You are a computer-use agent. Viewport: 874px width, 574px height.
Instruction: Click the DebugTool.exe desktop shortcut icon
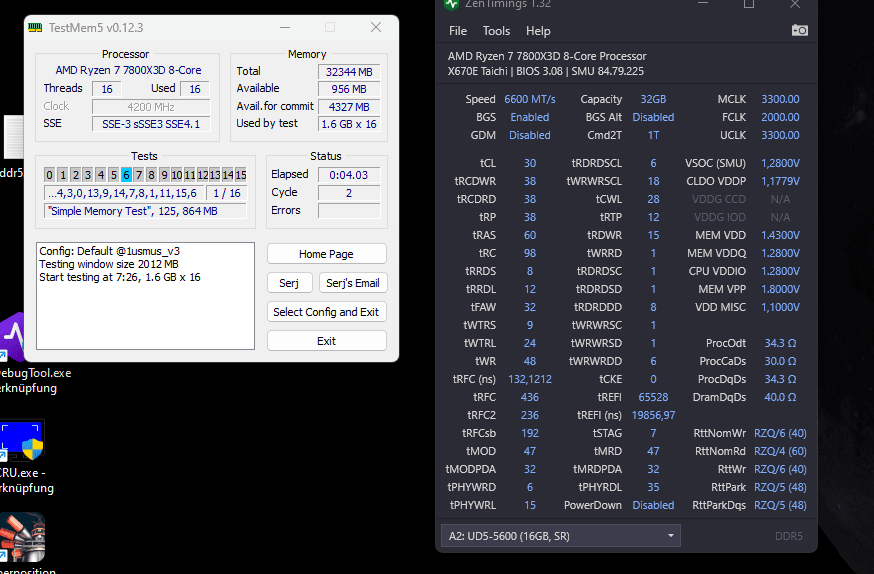pyautogui.click(x=14, y=338)
